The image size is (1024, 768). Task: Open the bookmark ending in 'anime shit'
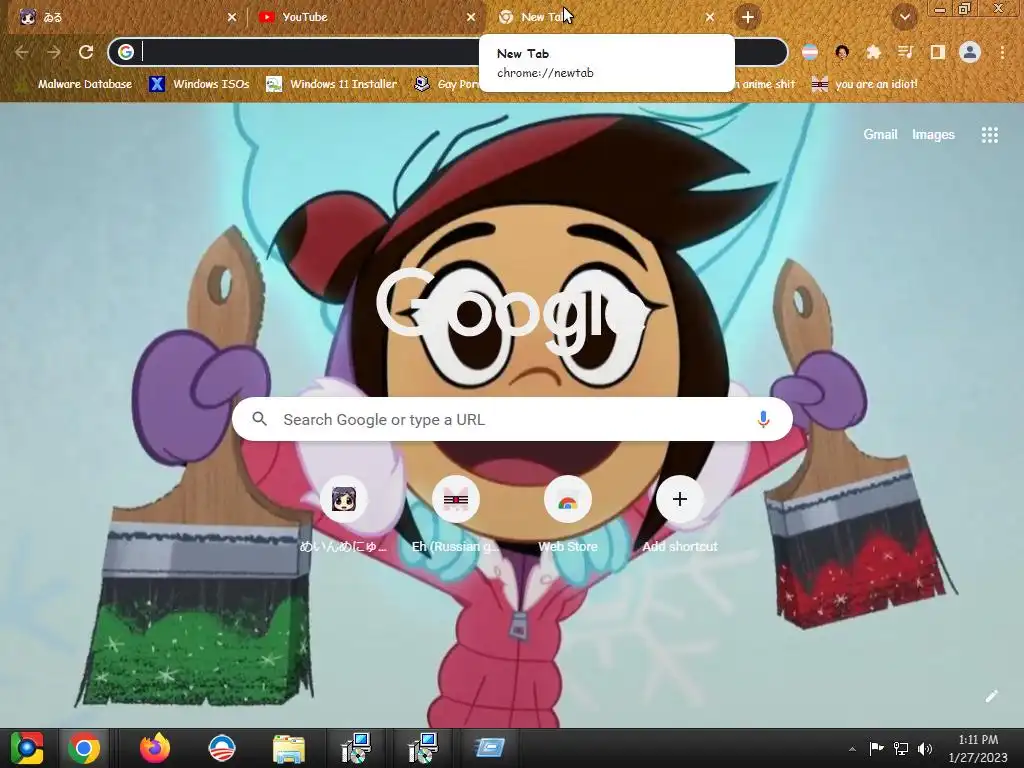(765, 84)
